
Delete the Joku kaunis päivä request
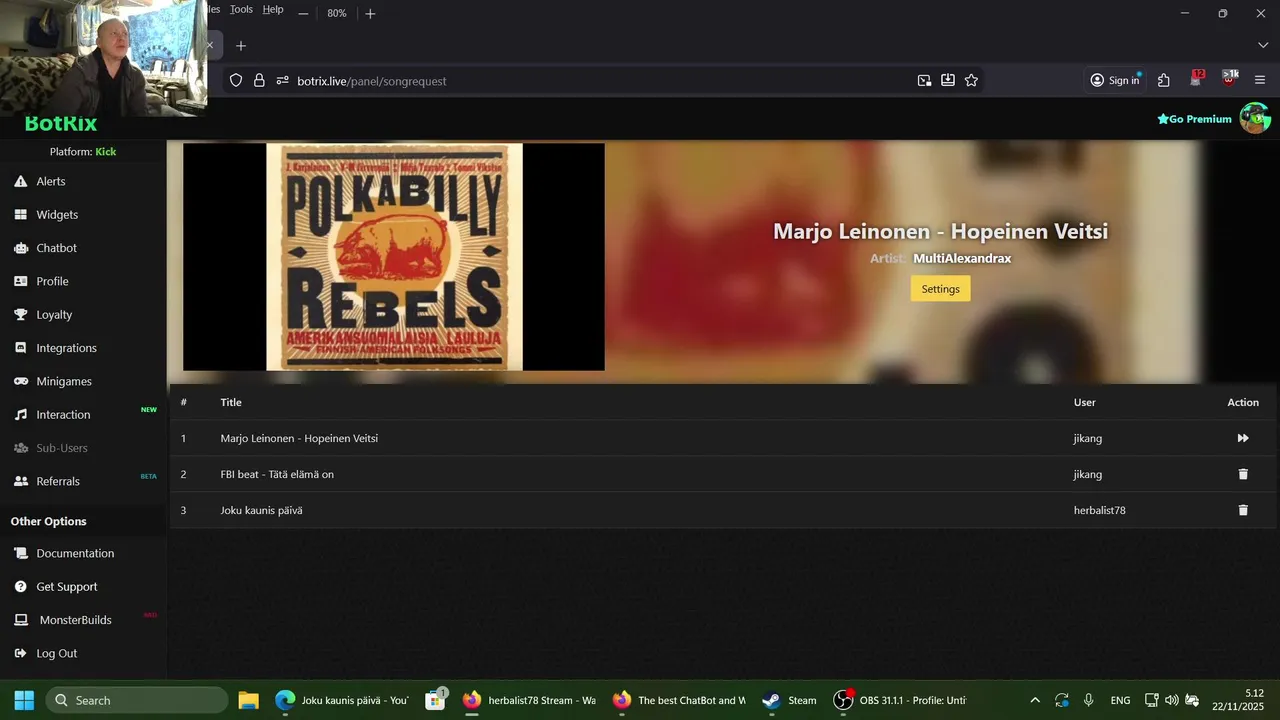[x=1243, y=510]
